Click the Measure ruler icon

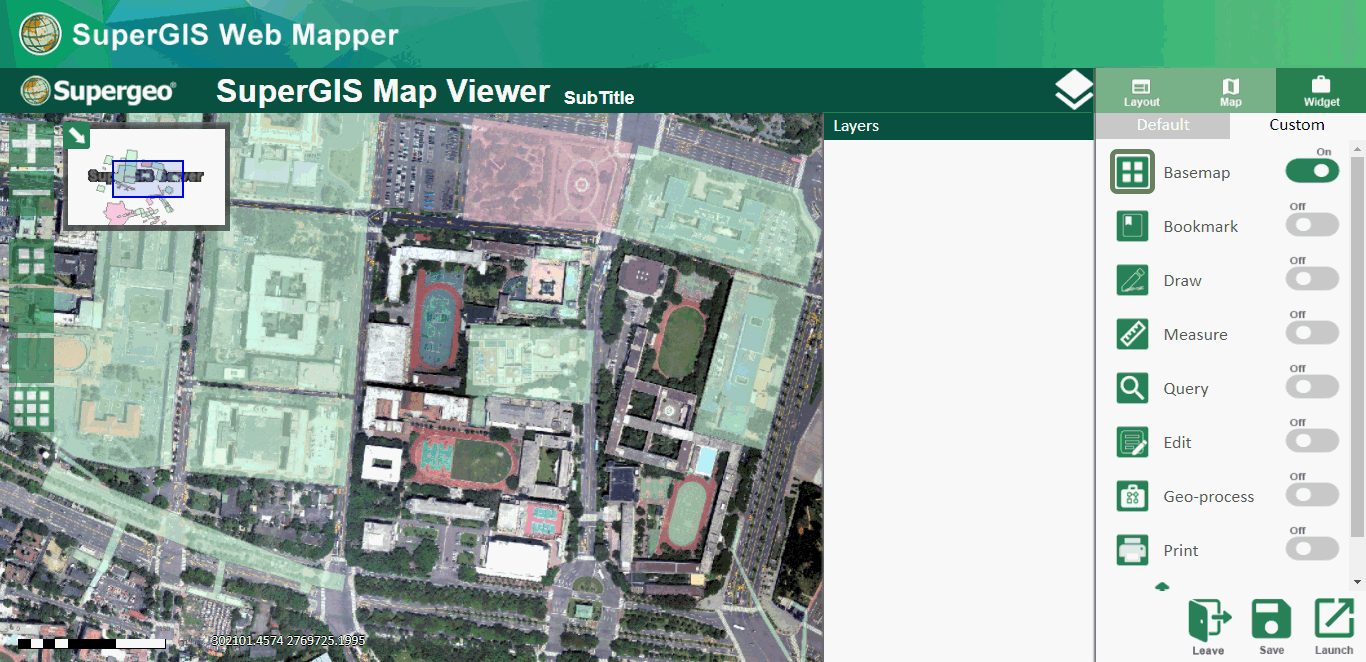1132,334
